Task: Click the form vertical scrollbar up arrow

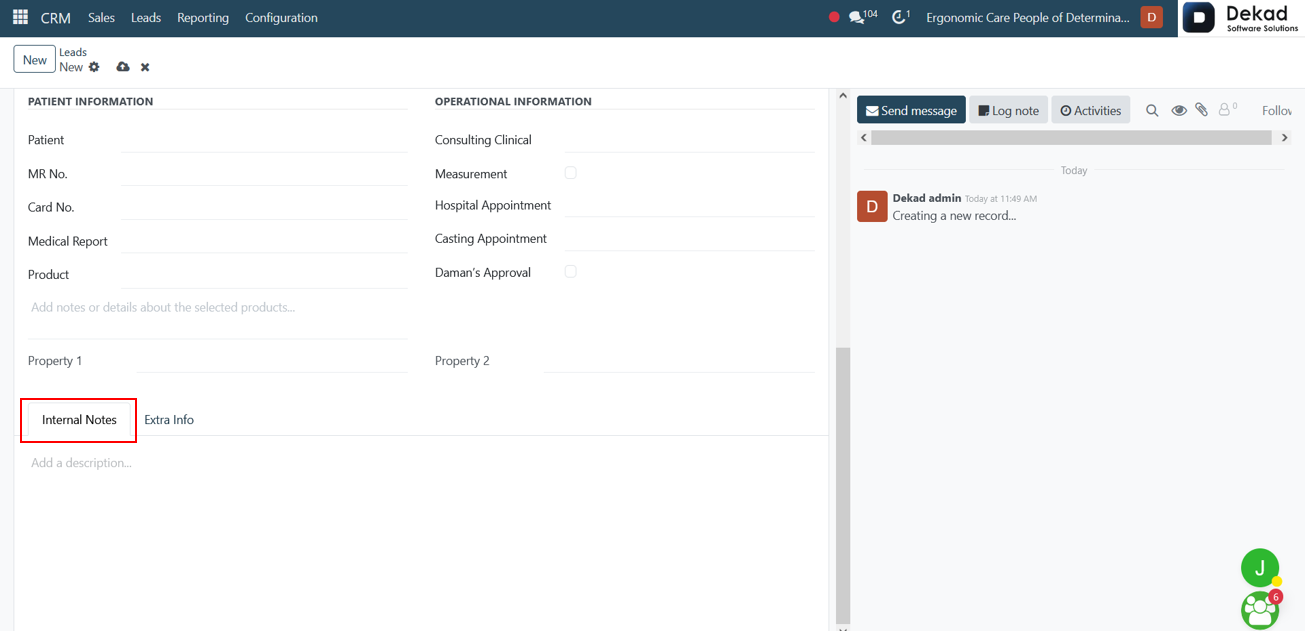Action: (843, 96)
